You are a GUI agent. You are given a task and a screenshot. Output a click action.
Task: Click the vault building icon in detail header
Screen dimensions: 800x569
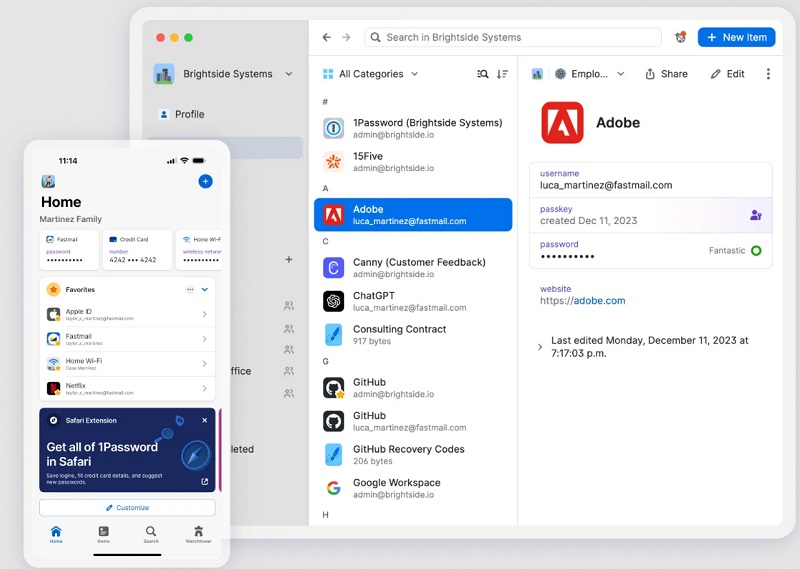(537, 74)
